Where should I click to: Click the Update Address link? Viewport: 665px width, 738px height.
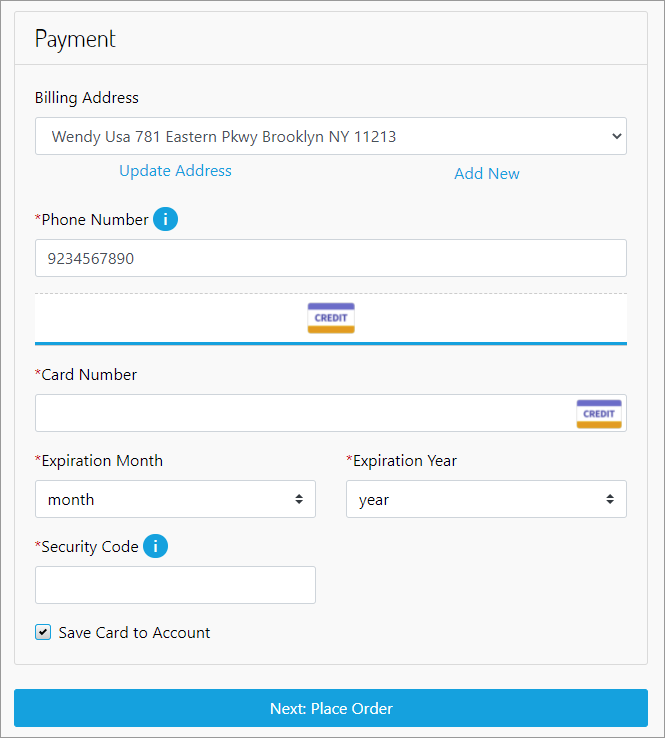tap(175, 171)
